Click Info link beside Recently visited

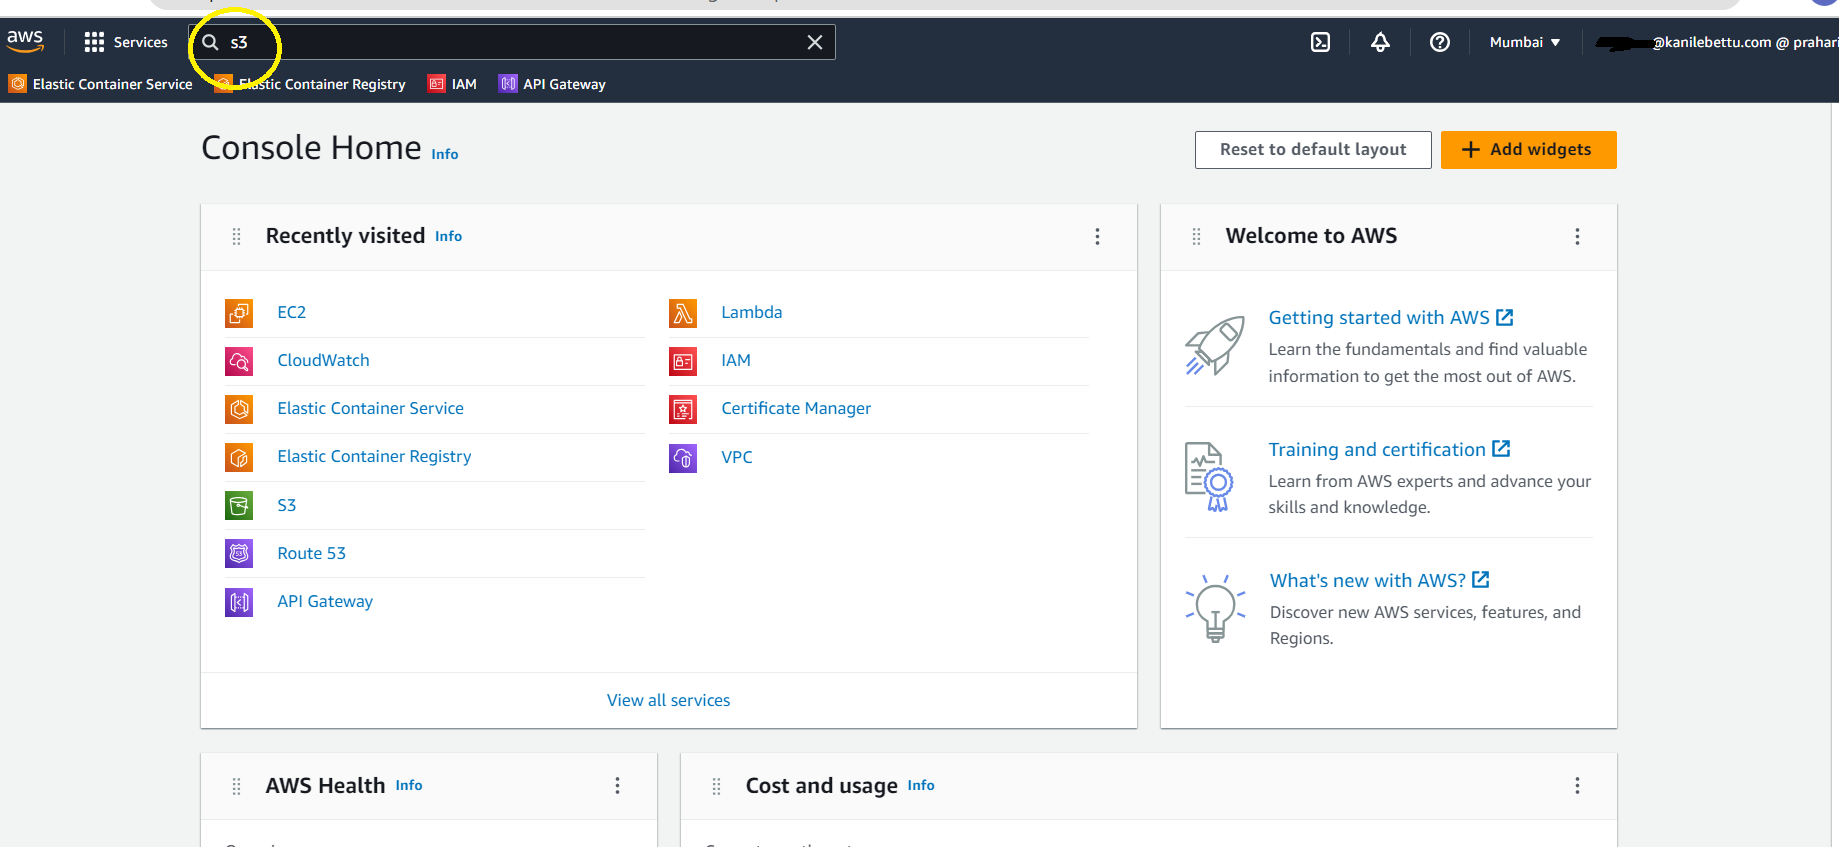point(448,236)
